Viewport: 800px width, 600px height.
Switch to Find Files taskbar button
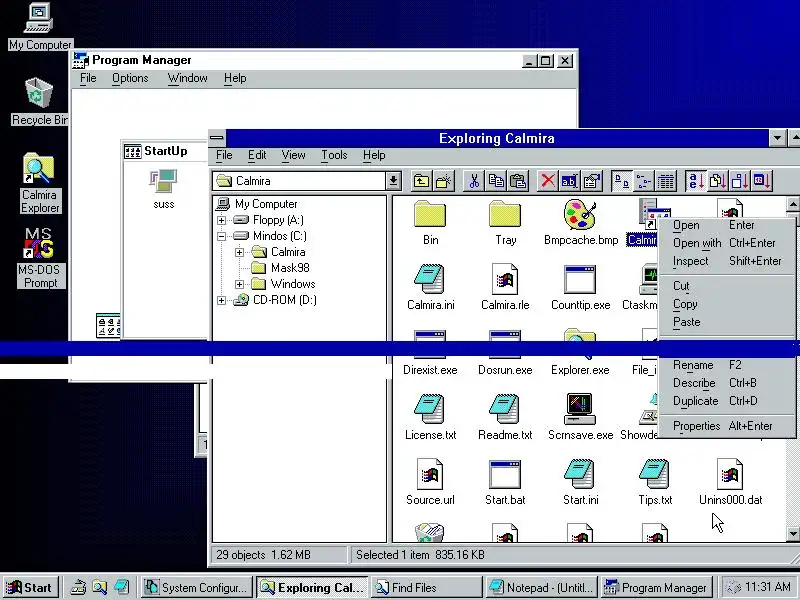point(426,588)
